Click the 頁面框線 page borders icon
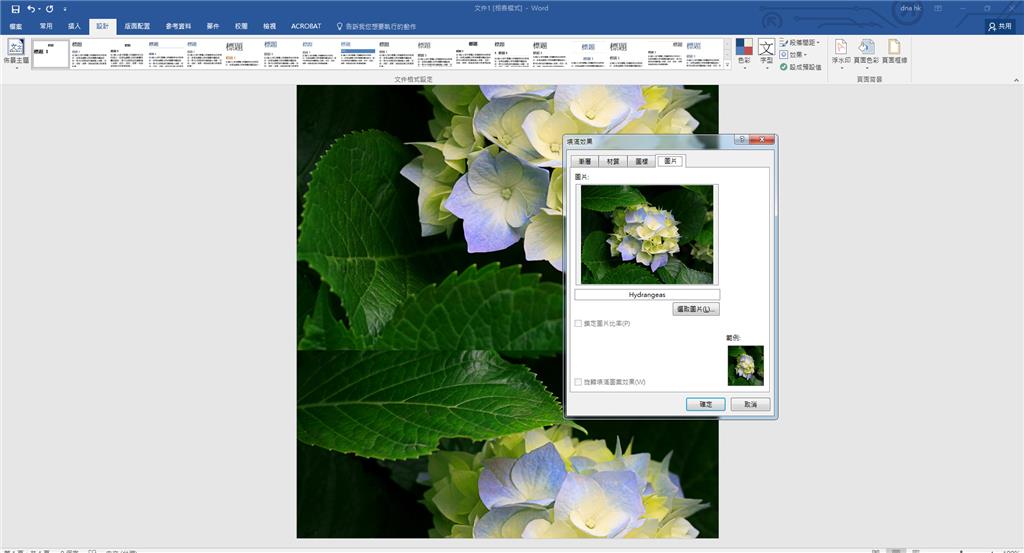Viewport: 1024px width, 553px height. [x=894, y=52]
